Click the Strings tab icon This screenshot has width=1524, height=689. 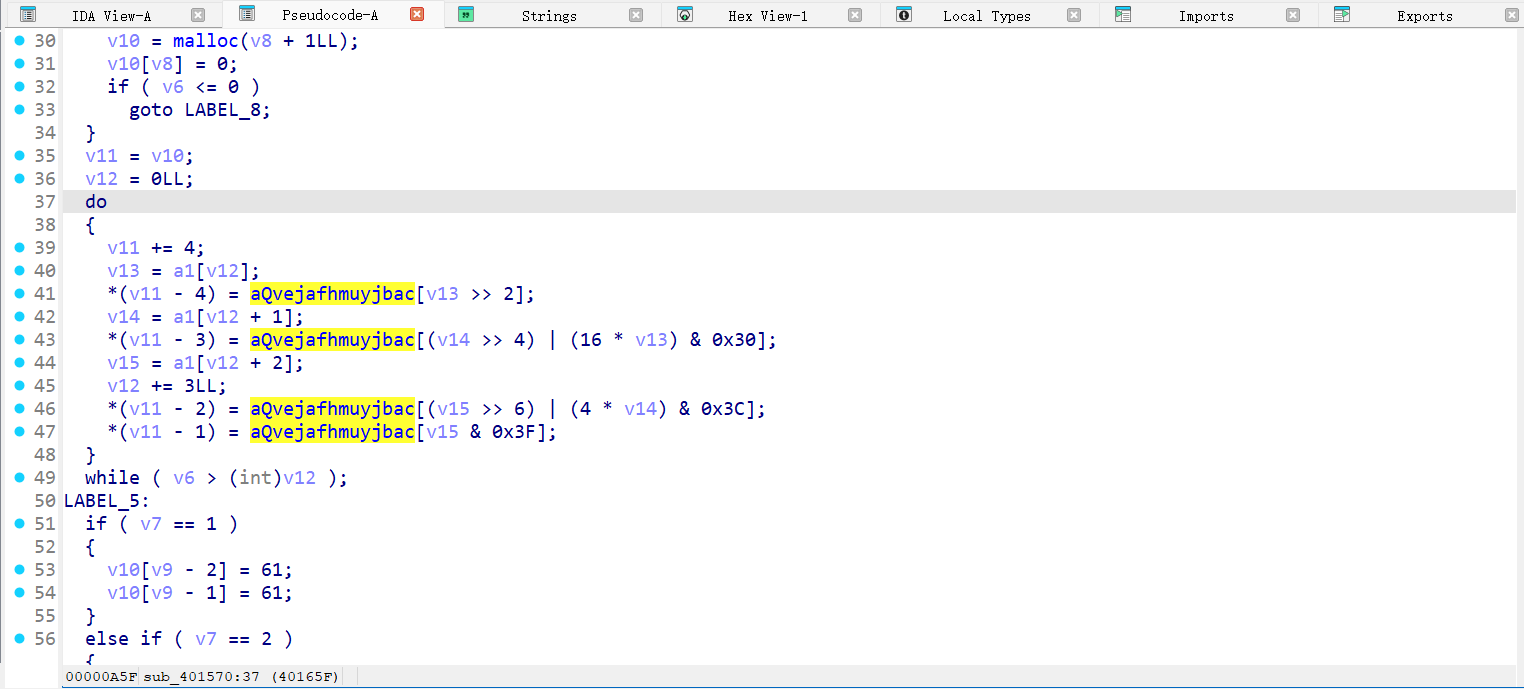click(x=466, y=15)
